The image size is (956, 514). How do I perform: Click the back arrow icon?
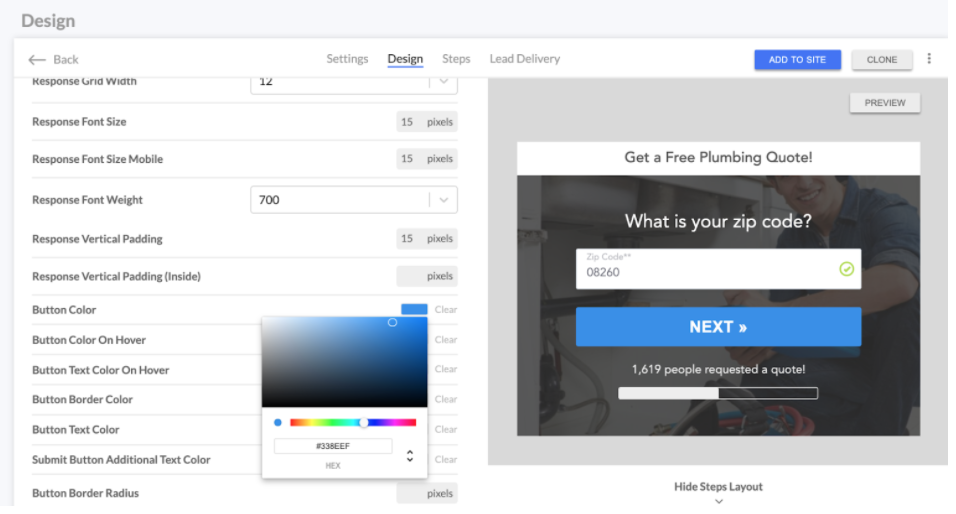[37, 60]
